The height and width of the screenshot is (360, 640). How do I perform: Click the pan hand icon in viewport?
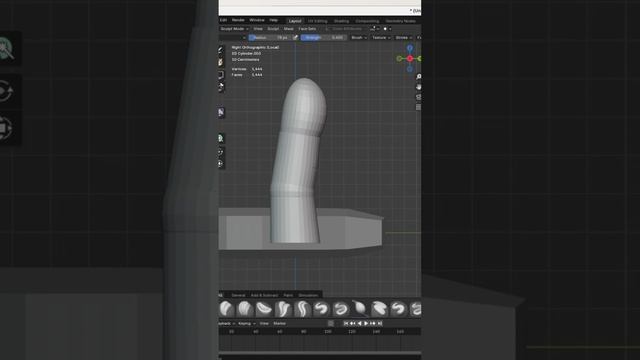[x=418, y=87]
